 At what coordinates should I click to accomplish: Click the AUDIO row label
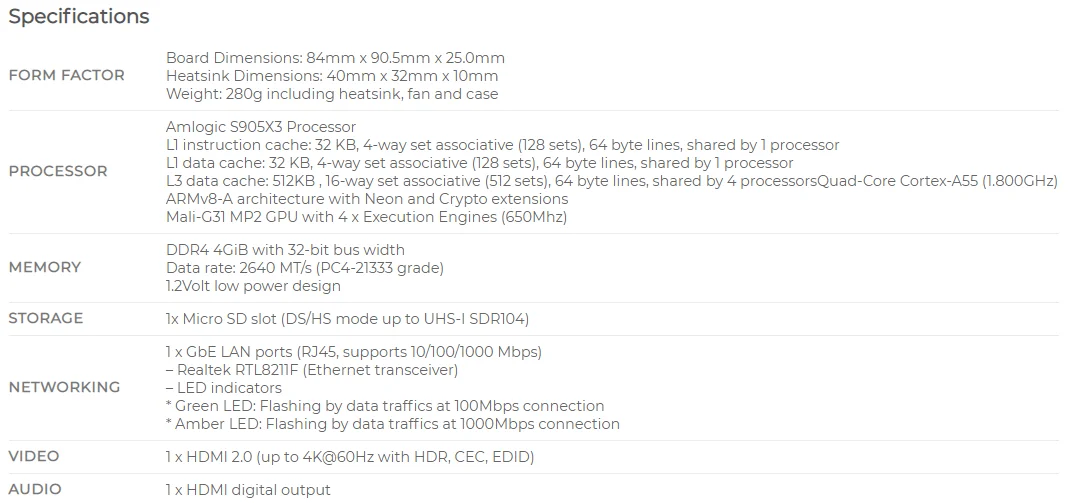(x=35, y=490)
